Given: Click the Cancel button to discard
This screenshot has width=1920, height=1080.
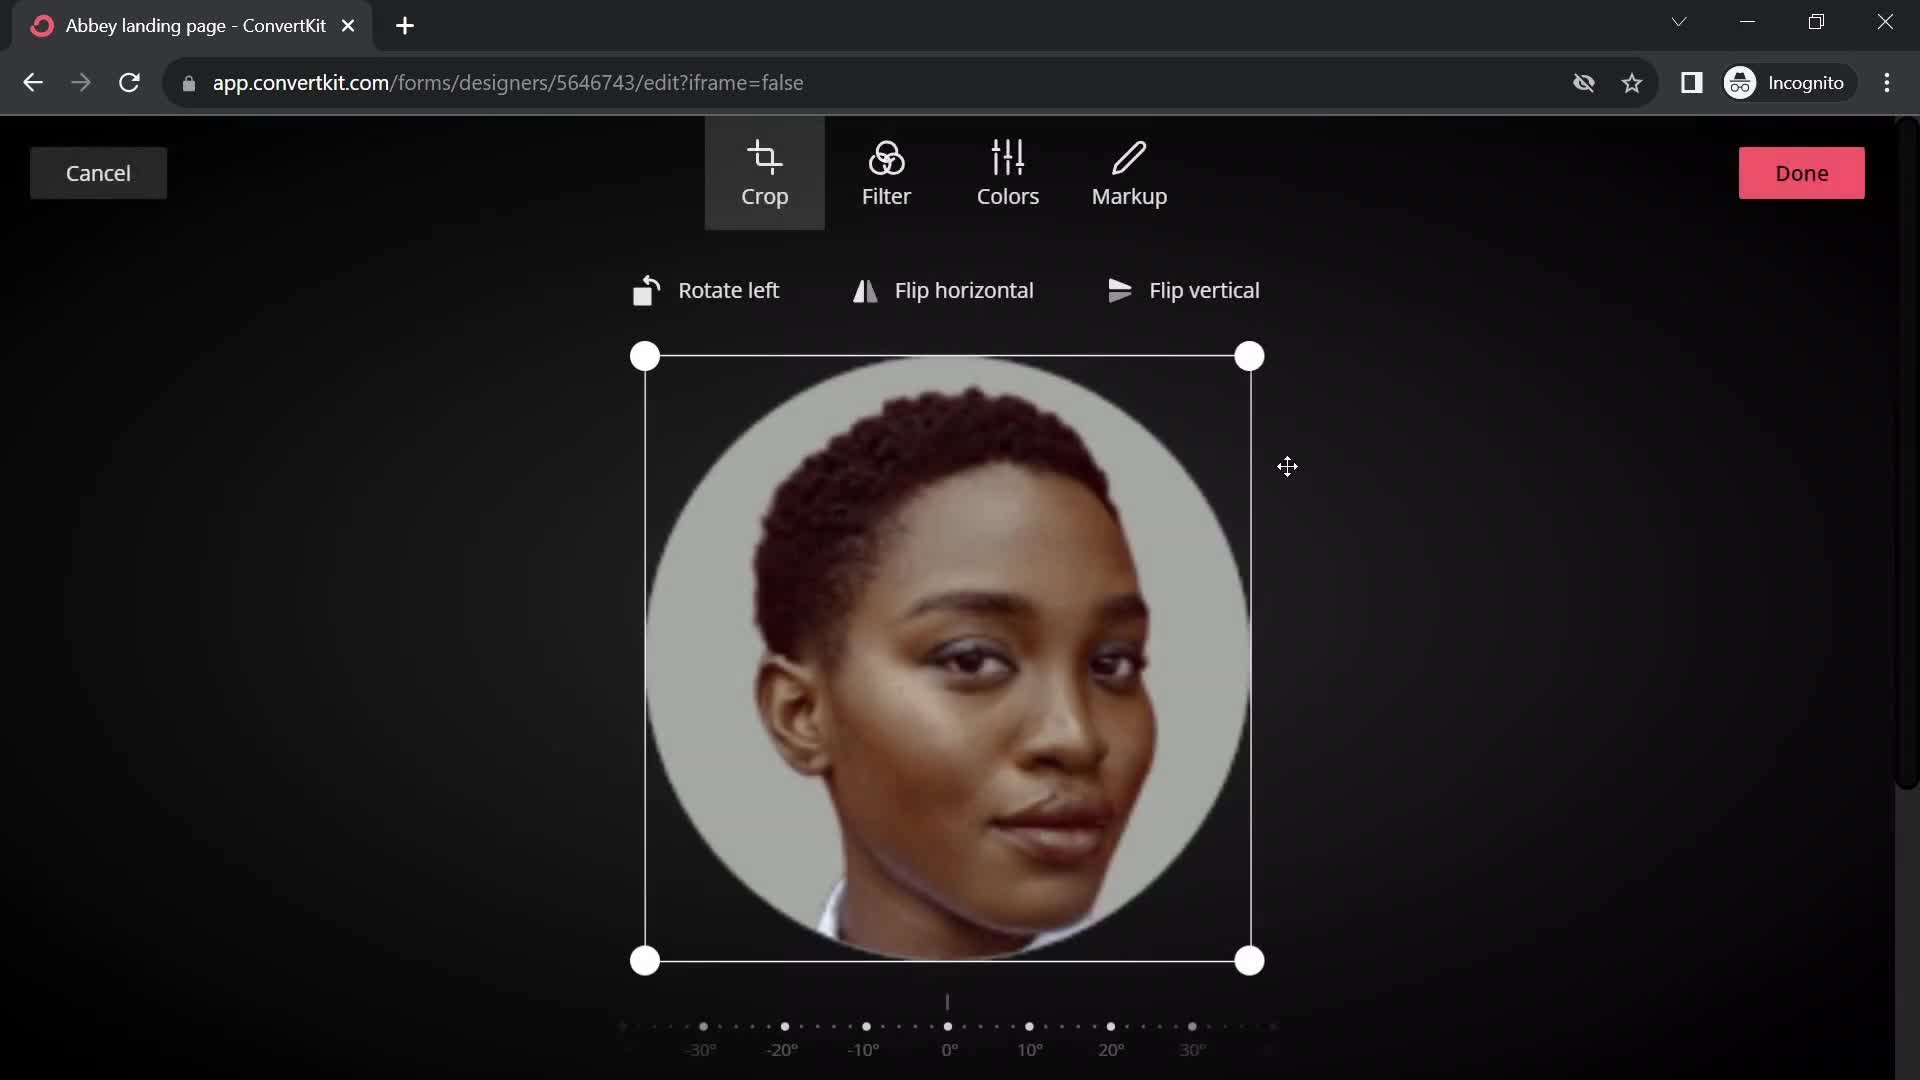Looking at the screenshot, I should click(99, 173).
